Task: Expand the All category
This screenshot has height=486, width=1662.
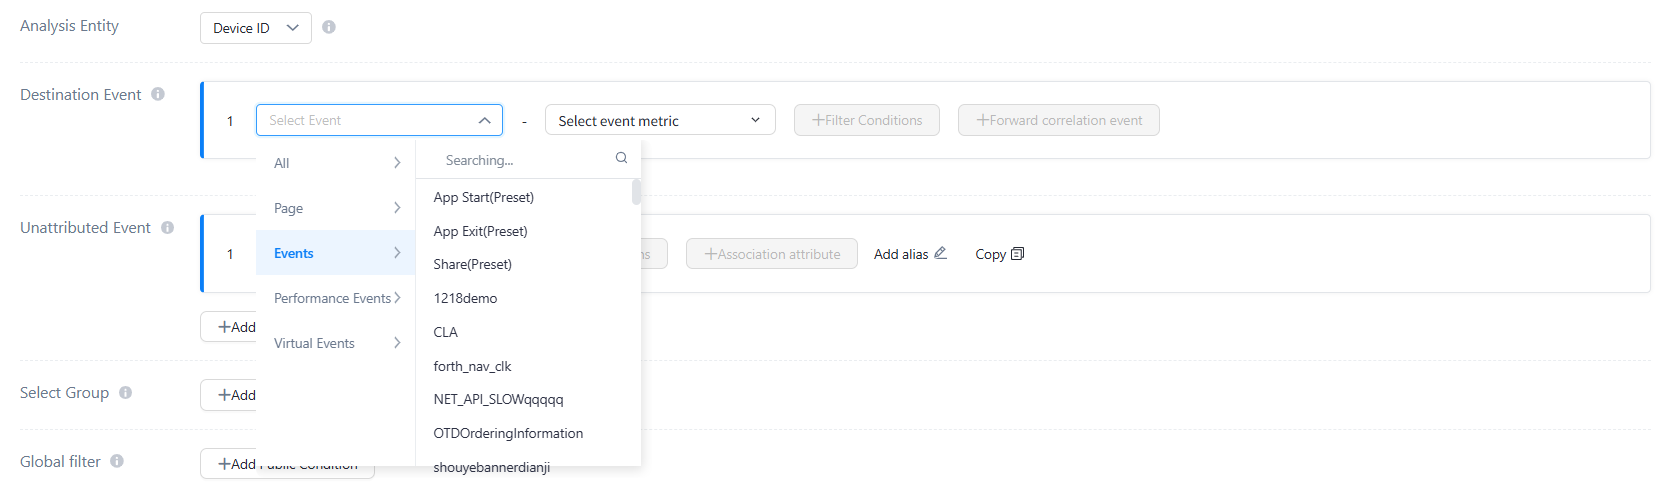Action: coord(336,163)
